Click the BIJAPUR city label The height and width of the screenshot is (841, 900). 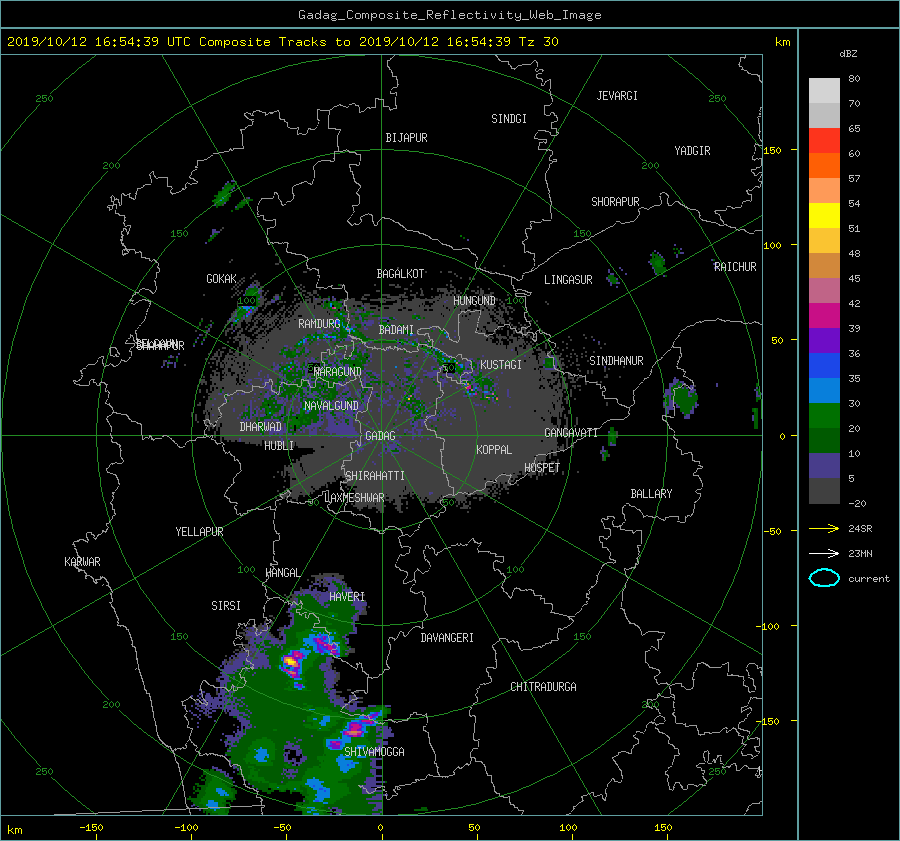[406, 138]
